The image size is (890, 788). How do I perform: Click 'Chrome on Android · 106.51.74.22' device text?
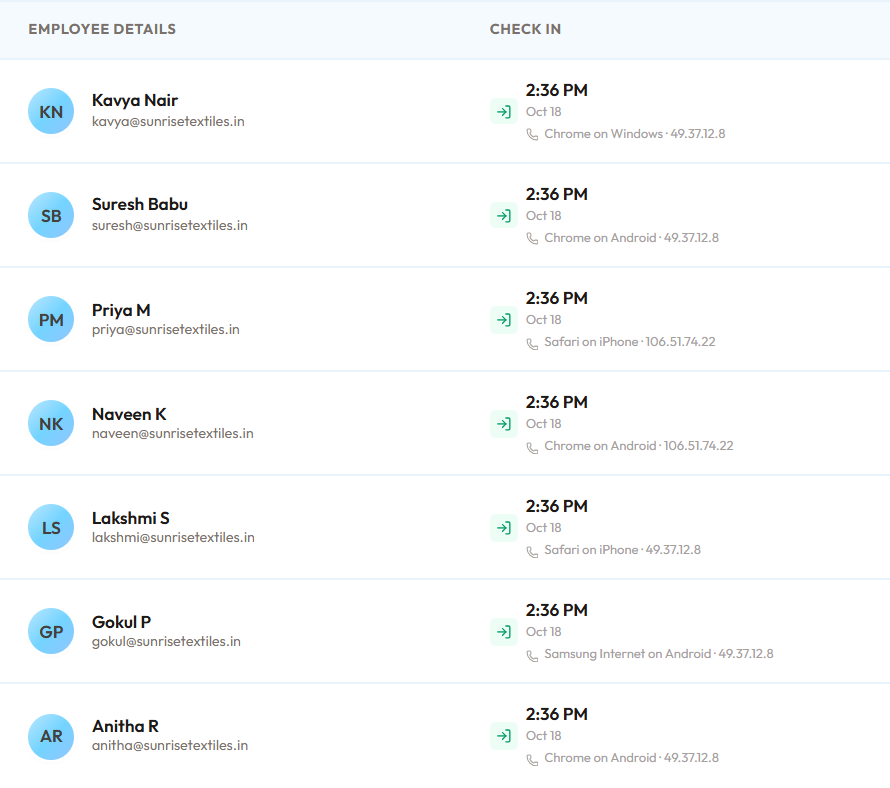[639, 446]
